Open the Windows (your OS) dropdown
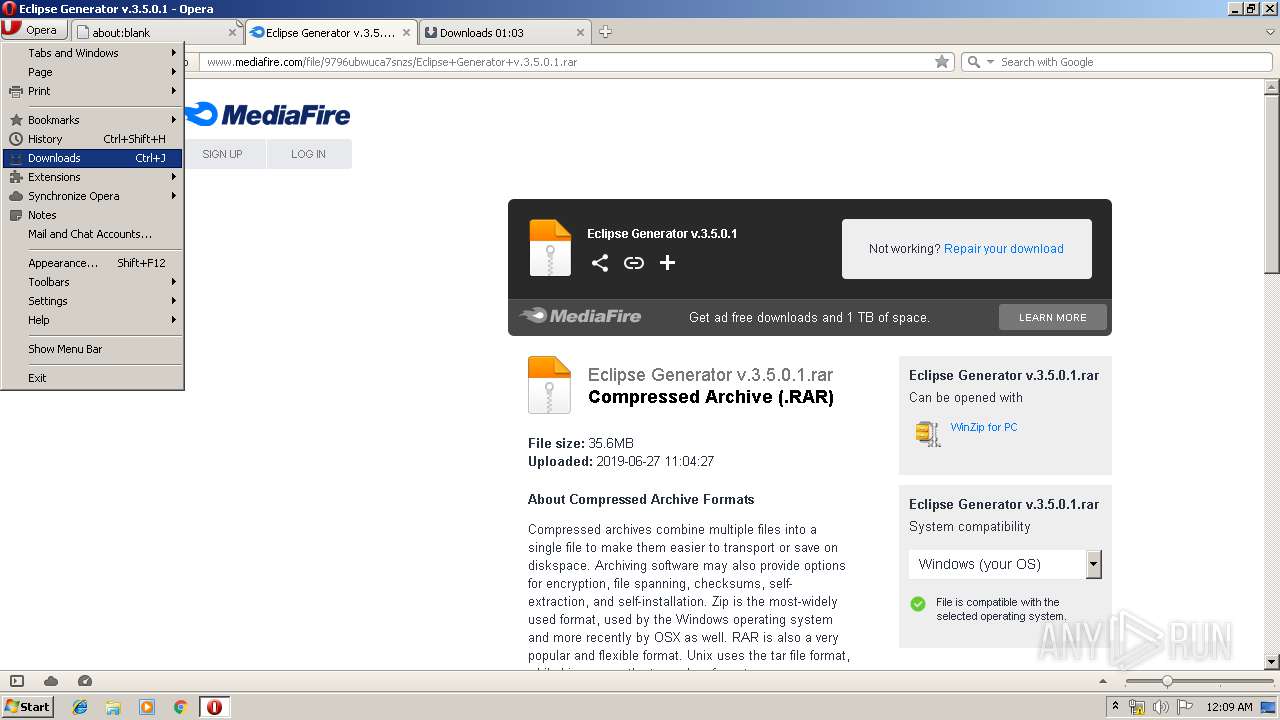The height and width of the screenshot is (720, 1280). pyautogui.click(x=1004, y=564)
